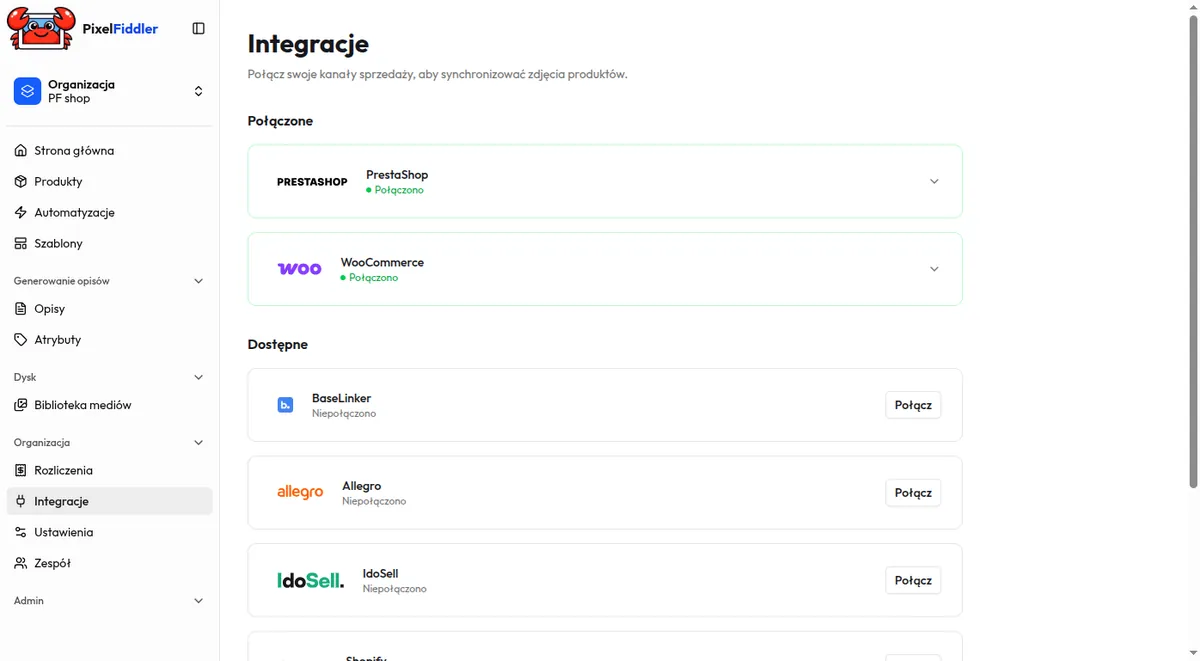Click PrestaShop's green Połączono status
The width and height of the screenshot is (1200, 661).
point(395,190)
